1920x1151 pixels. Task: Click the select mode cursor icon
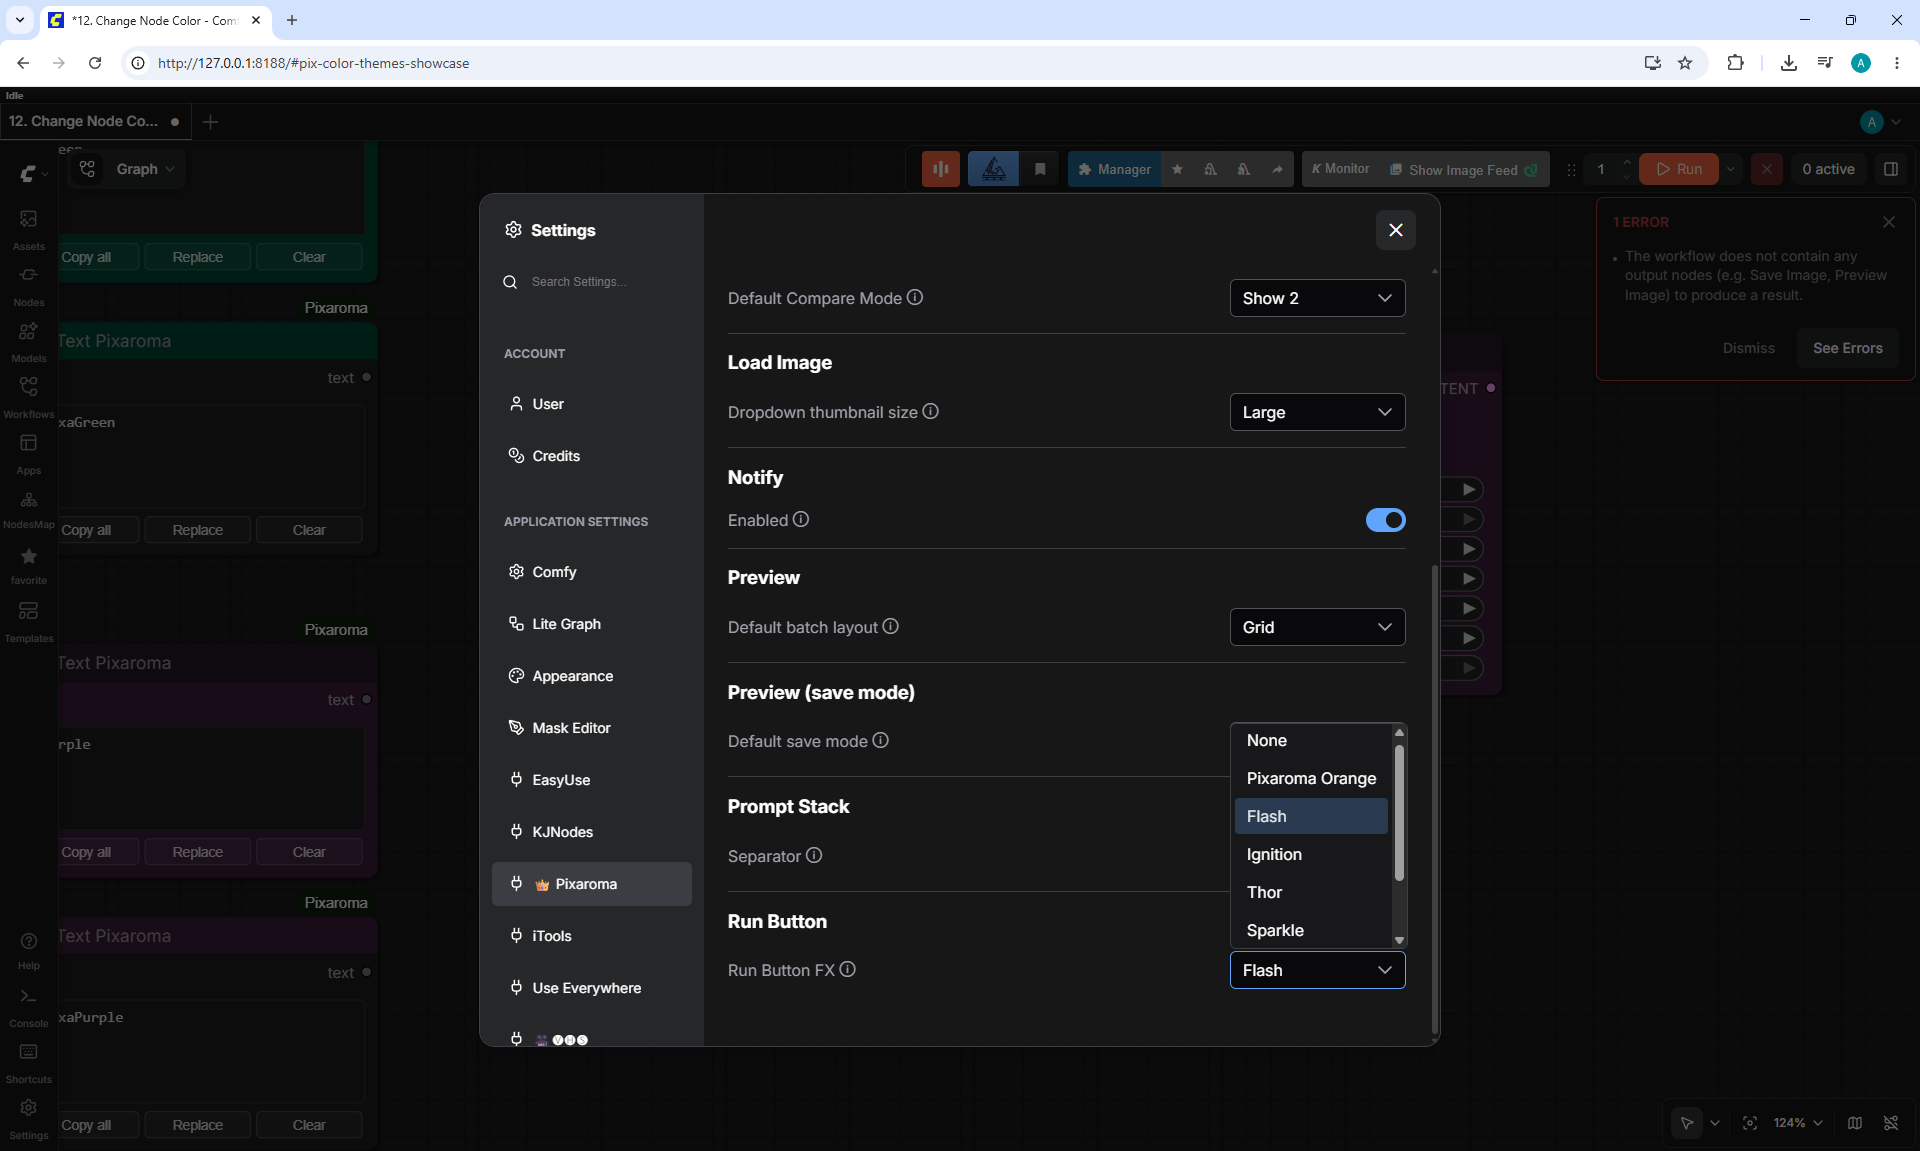(x=1686, y=1123)
